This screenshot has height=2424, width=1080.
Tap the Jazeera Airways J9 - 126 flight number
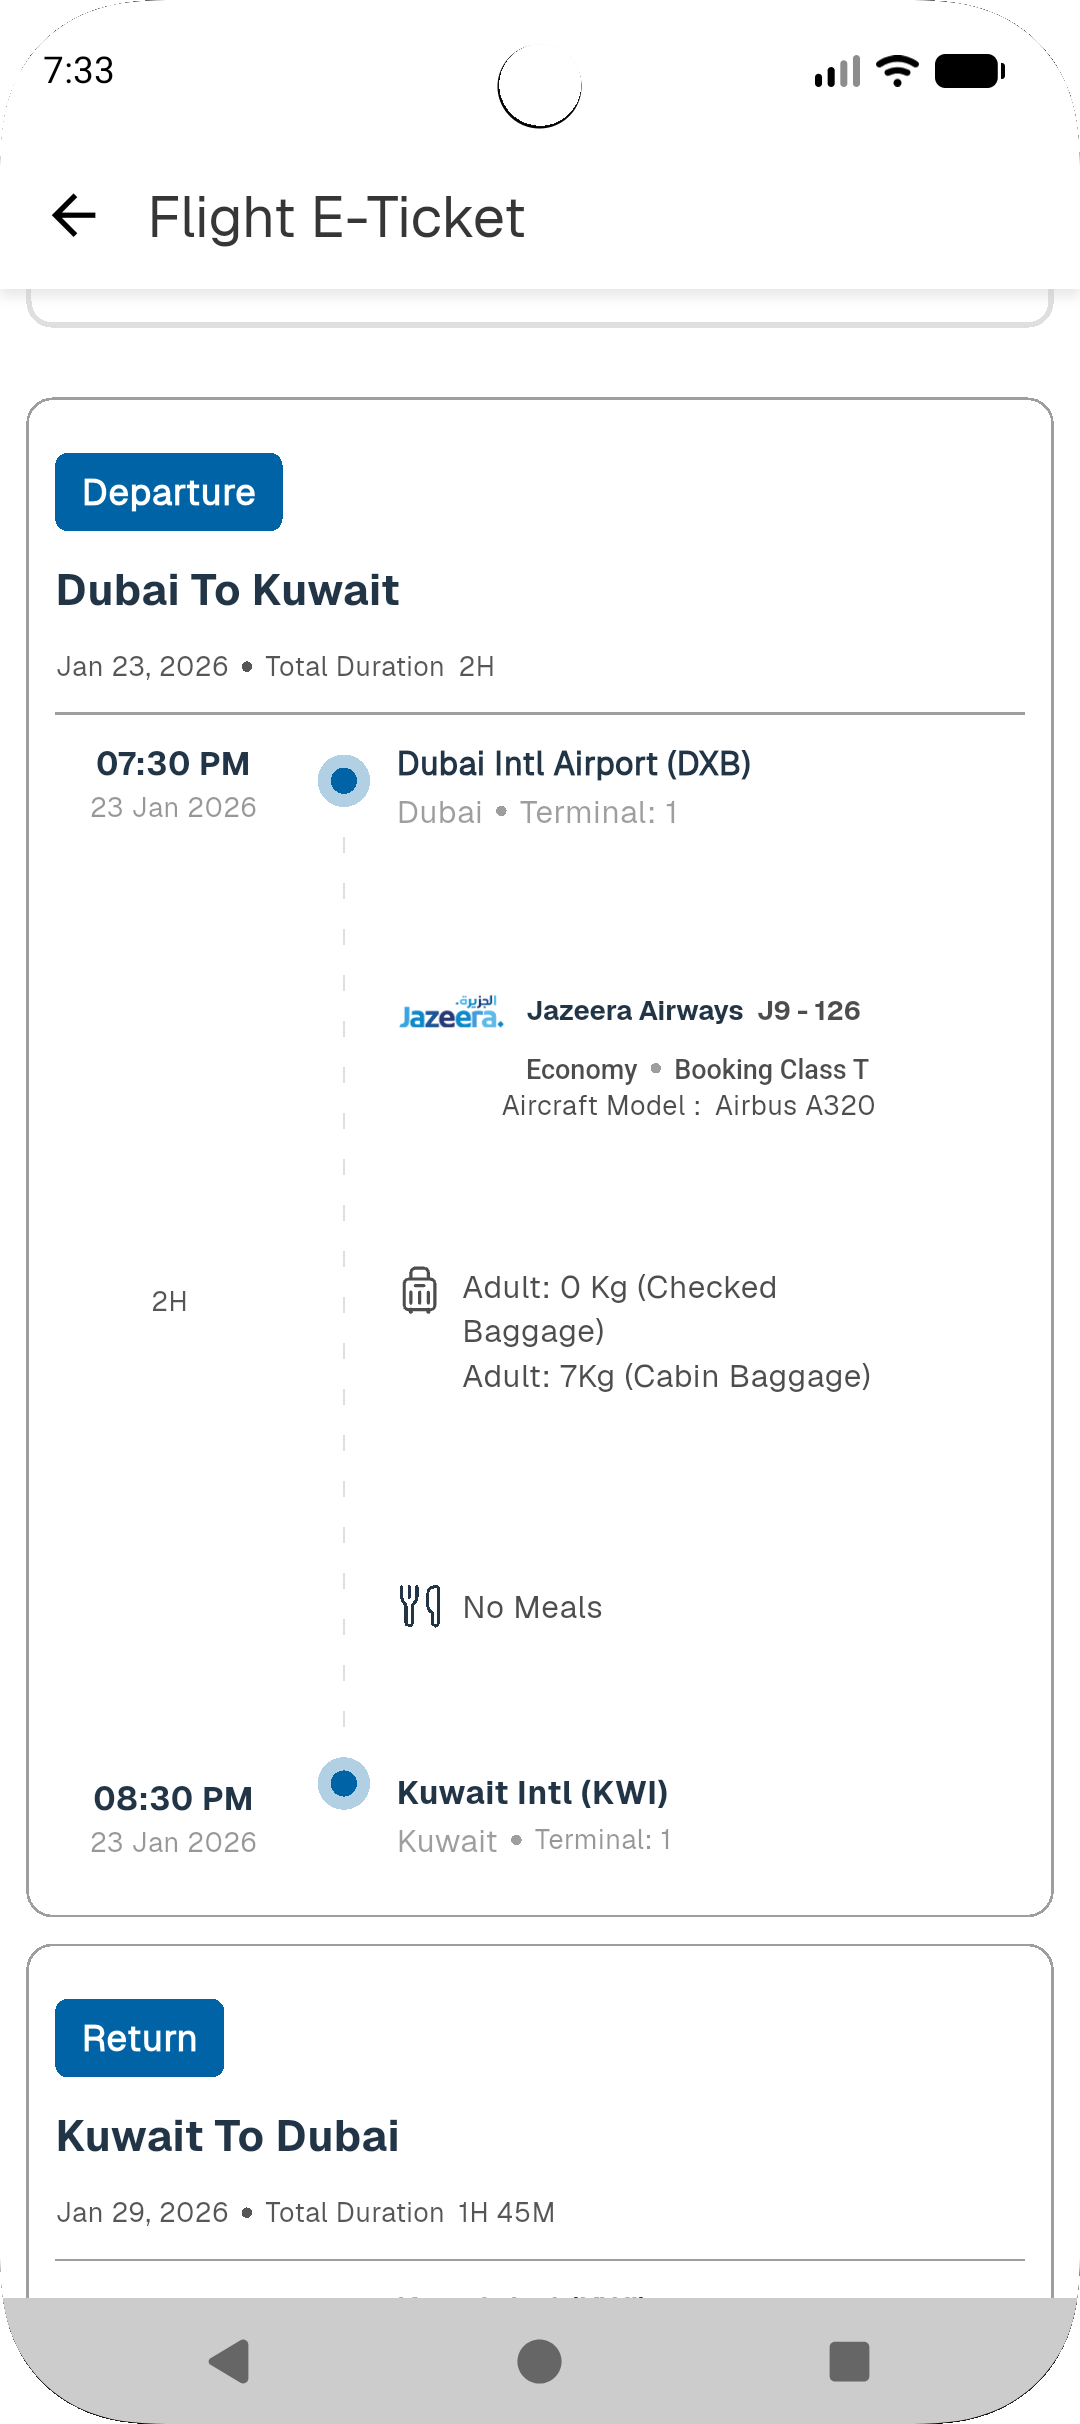pyautogui.click(x=693, y=1011)
